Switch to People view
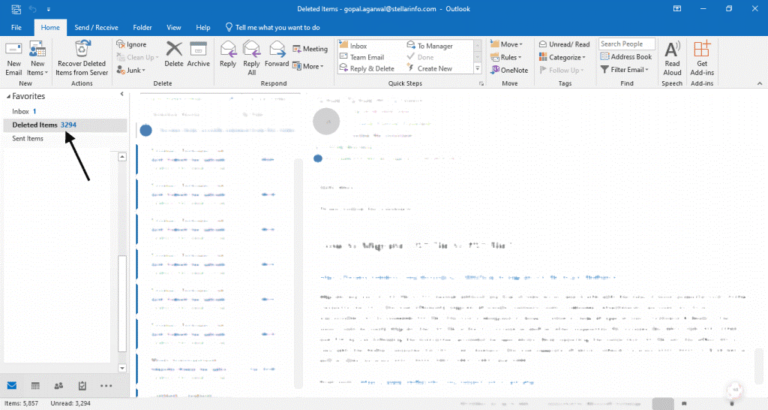768x410 pixels. [x=59, y=386]
